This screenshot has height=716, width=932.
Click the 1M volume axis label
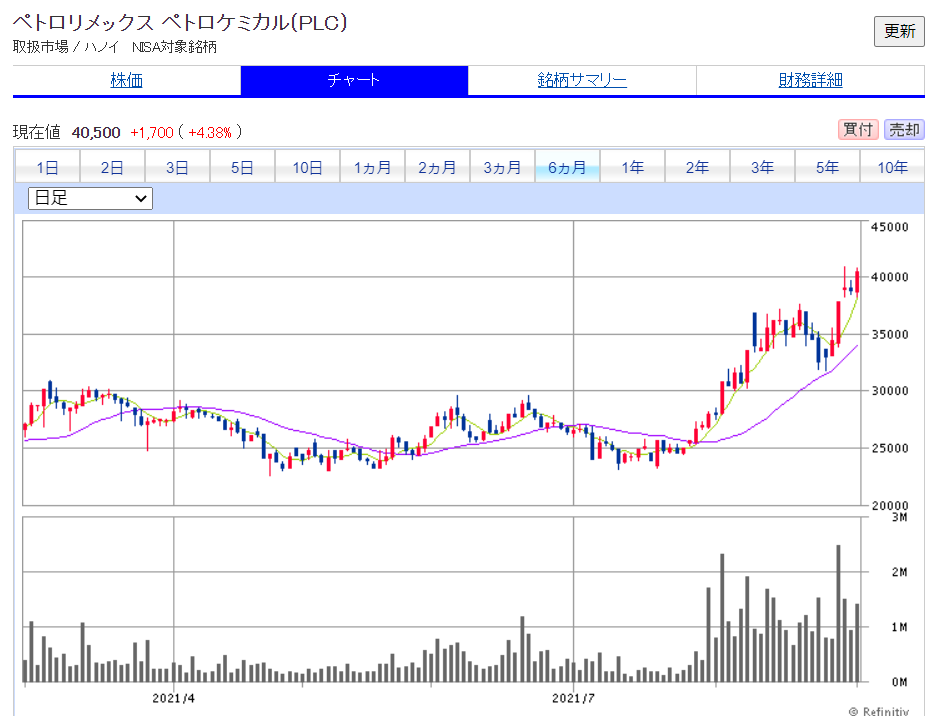(x=899, y=627)
